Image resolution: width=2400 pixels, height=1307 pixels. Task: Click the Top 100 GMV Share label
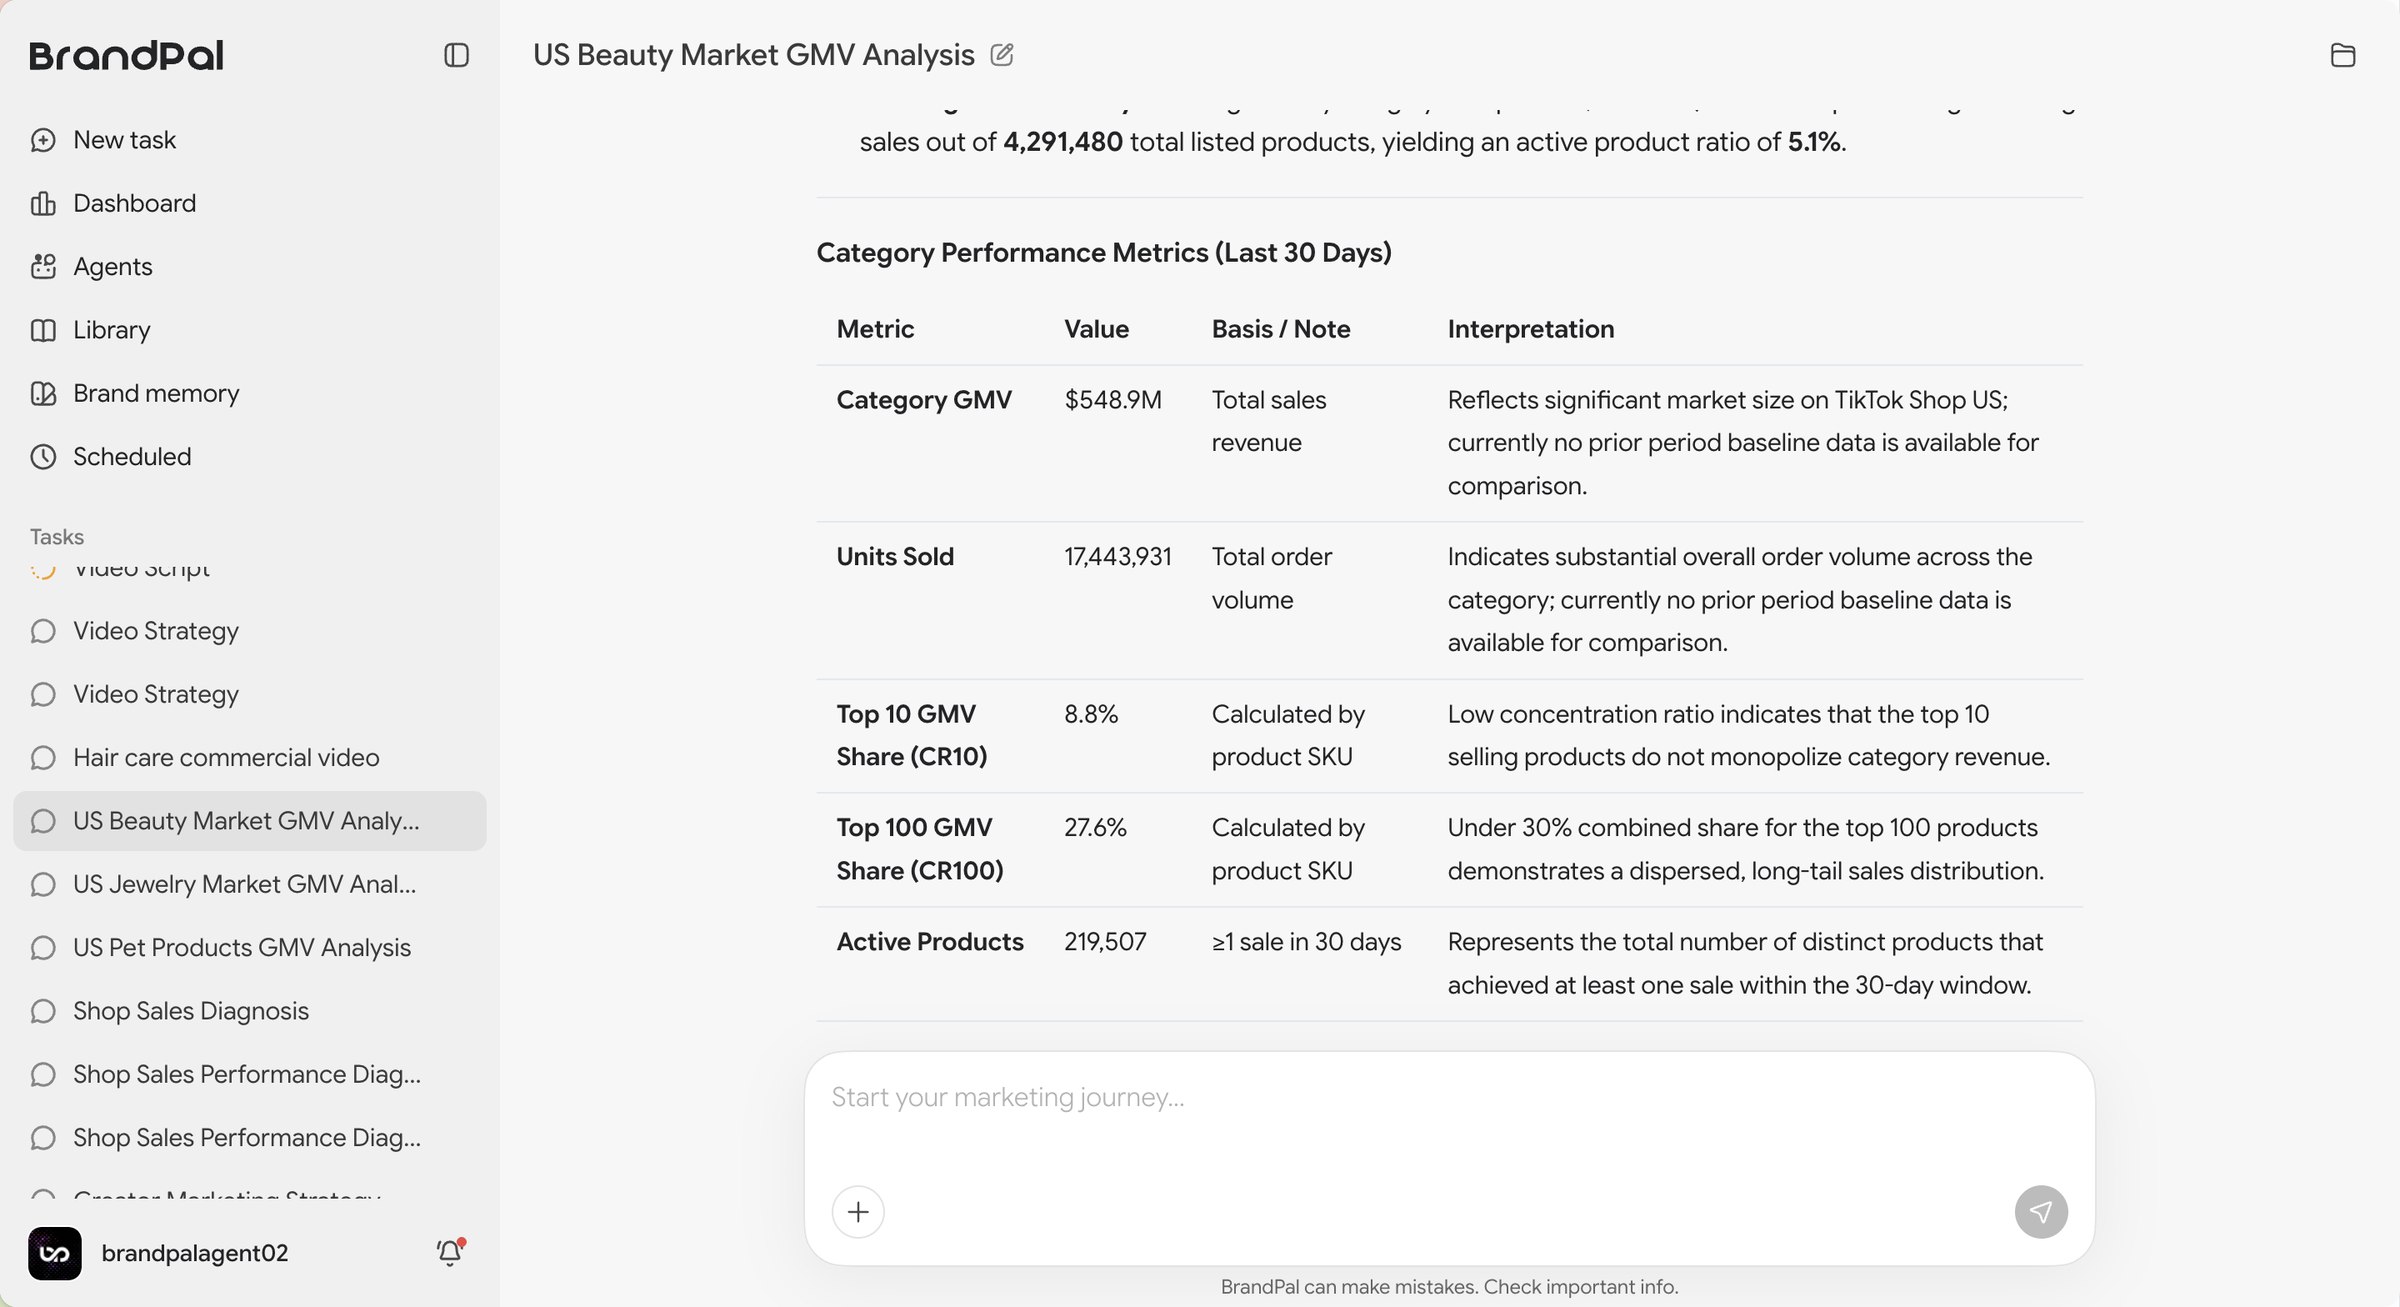click(920, 849)
